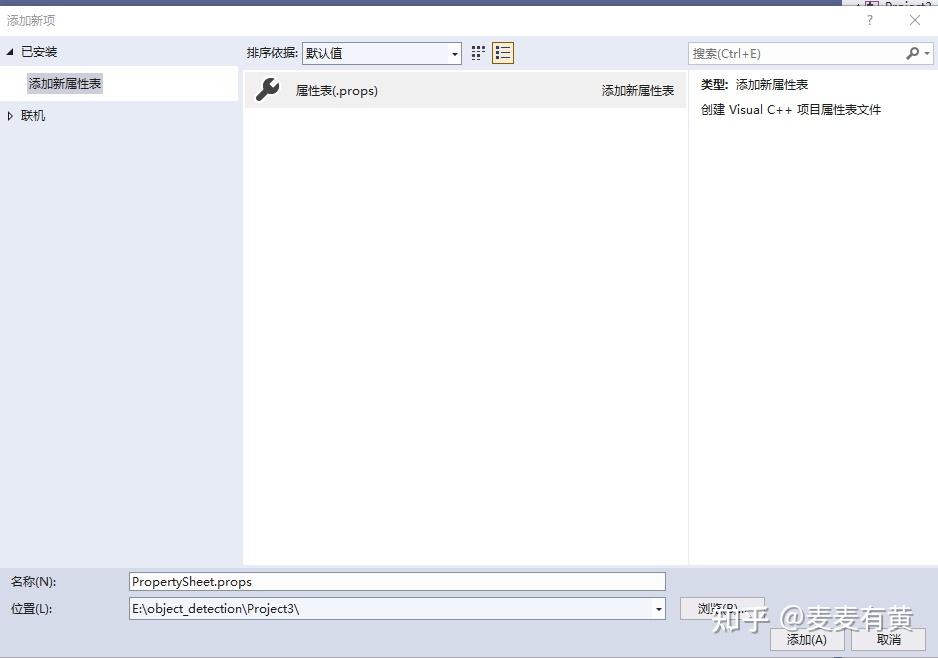This screenshot has width=938, height=658.
Task: Click the E:\object_detection\Project3 path field
Action: (390, 608)
